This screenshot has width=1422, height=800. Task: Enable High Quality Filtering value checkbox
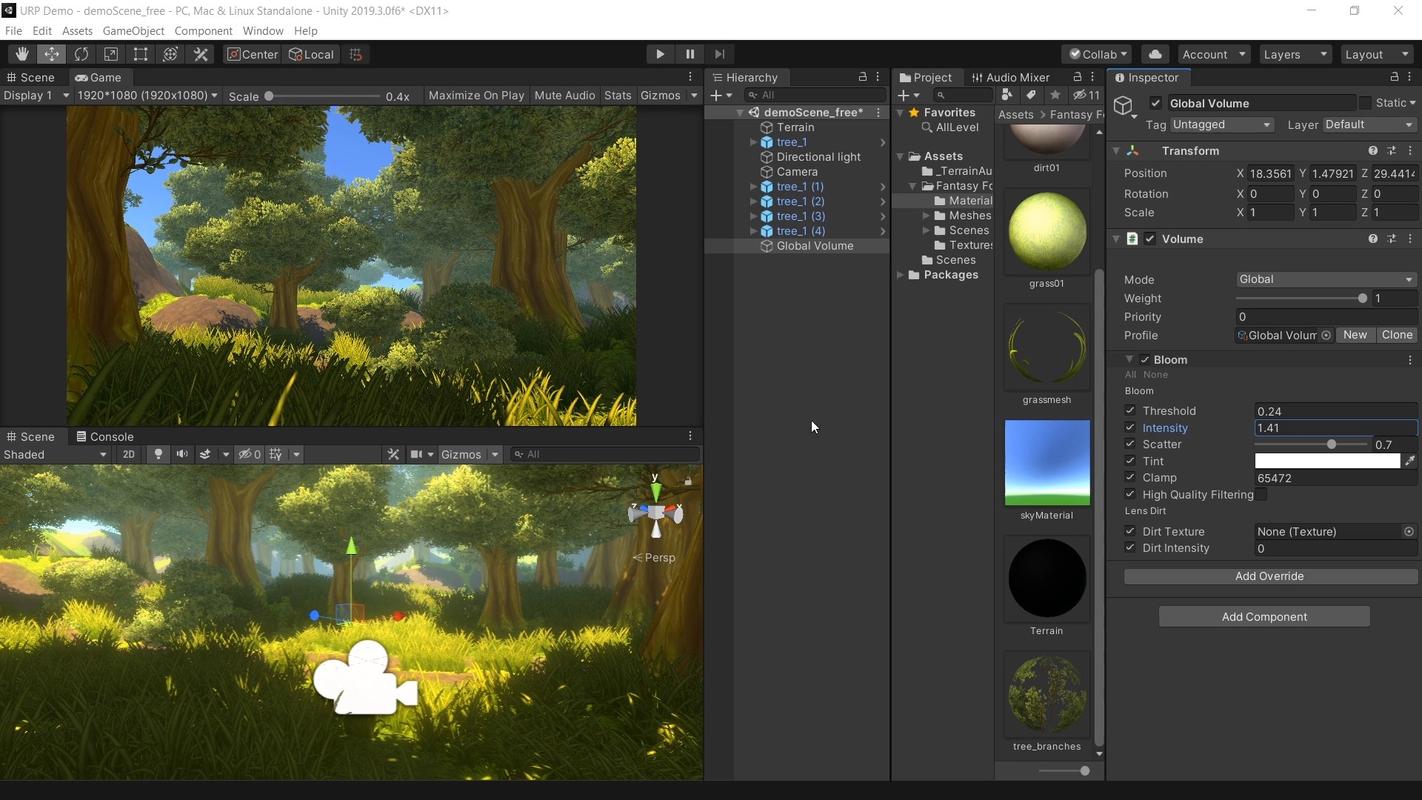tap(1262, 494)
